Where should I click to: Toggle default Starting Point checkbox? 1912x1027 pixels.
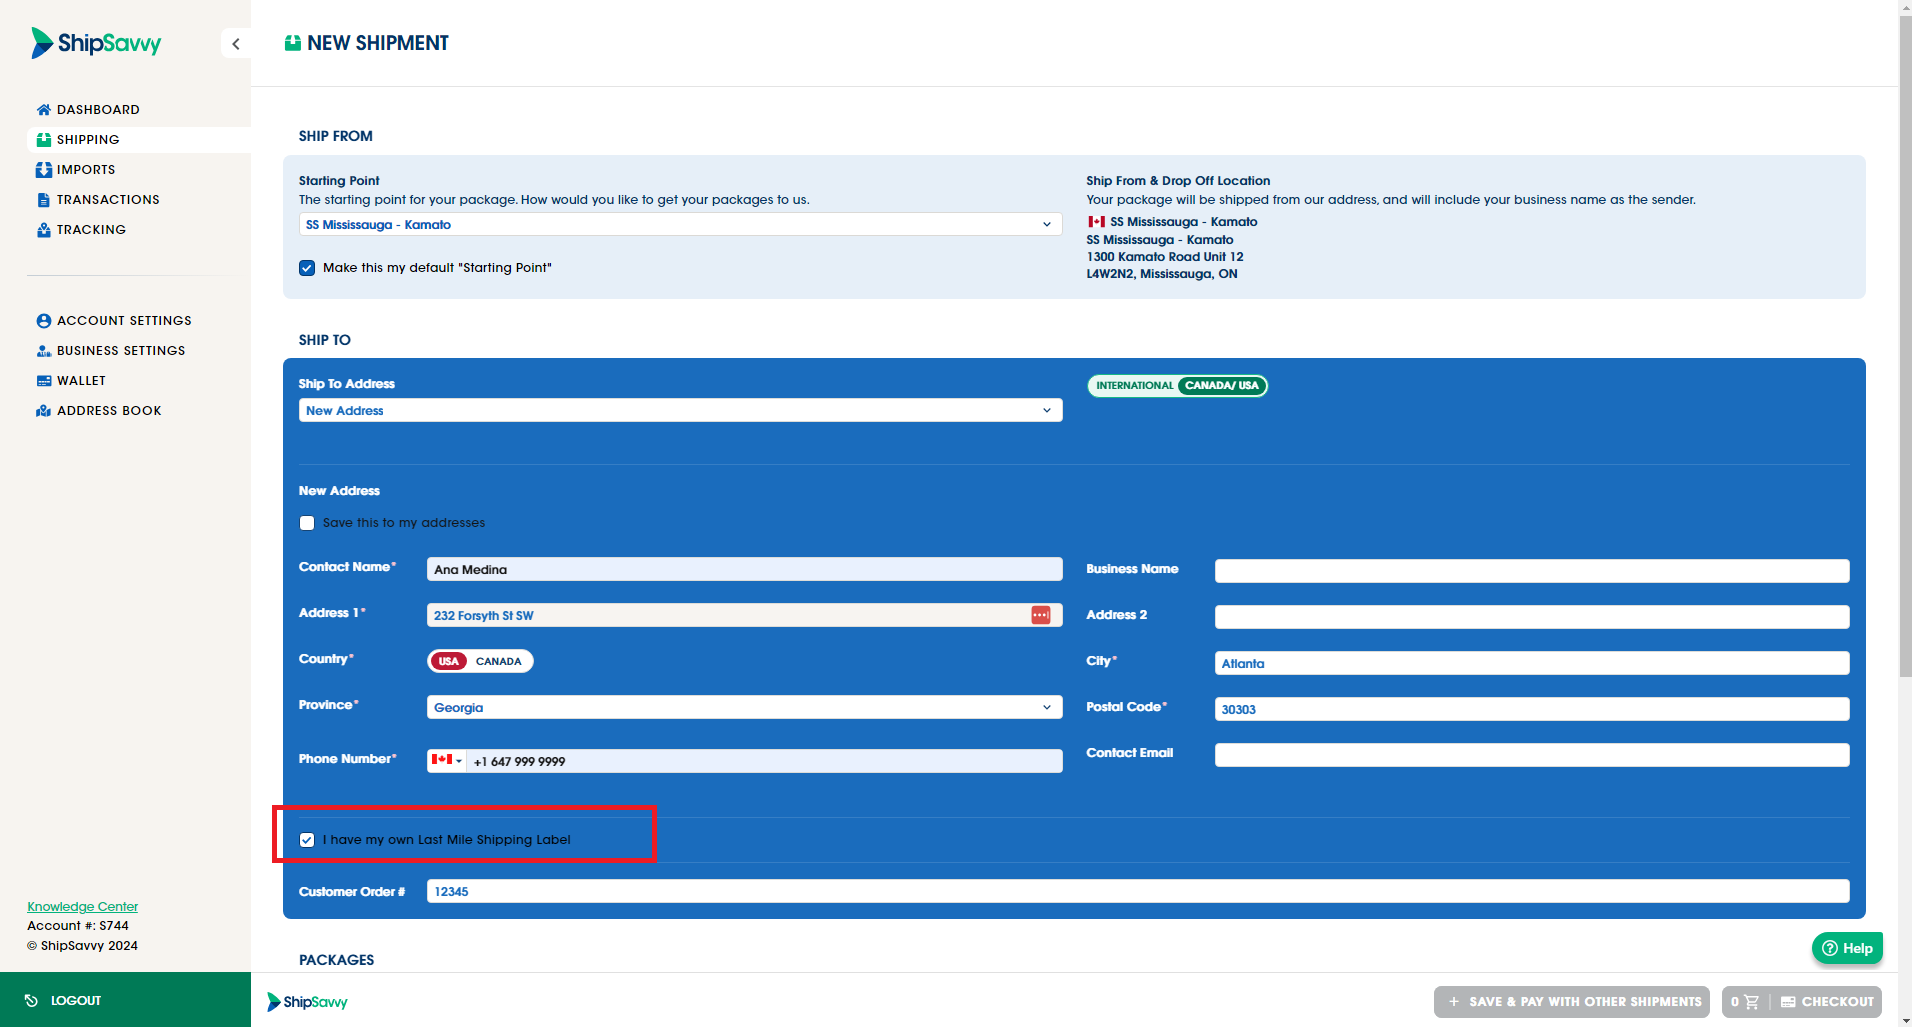[307, 268]
